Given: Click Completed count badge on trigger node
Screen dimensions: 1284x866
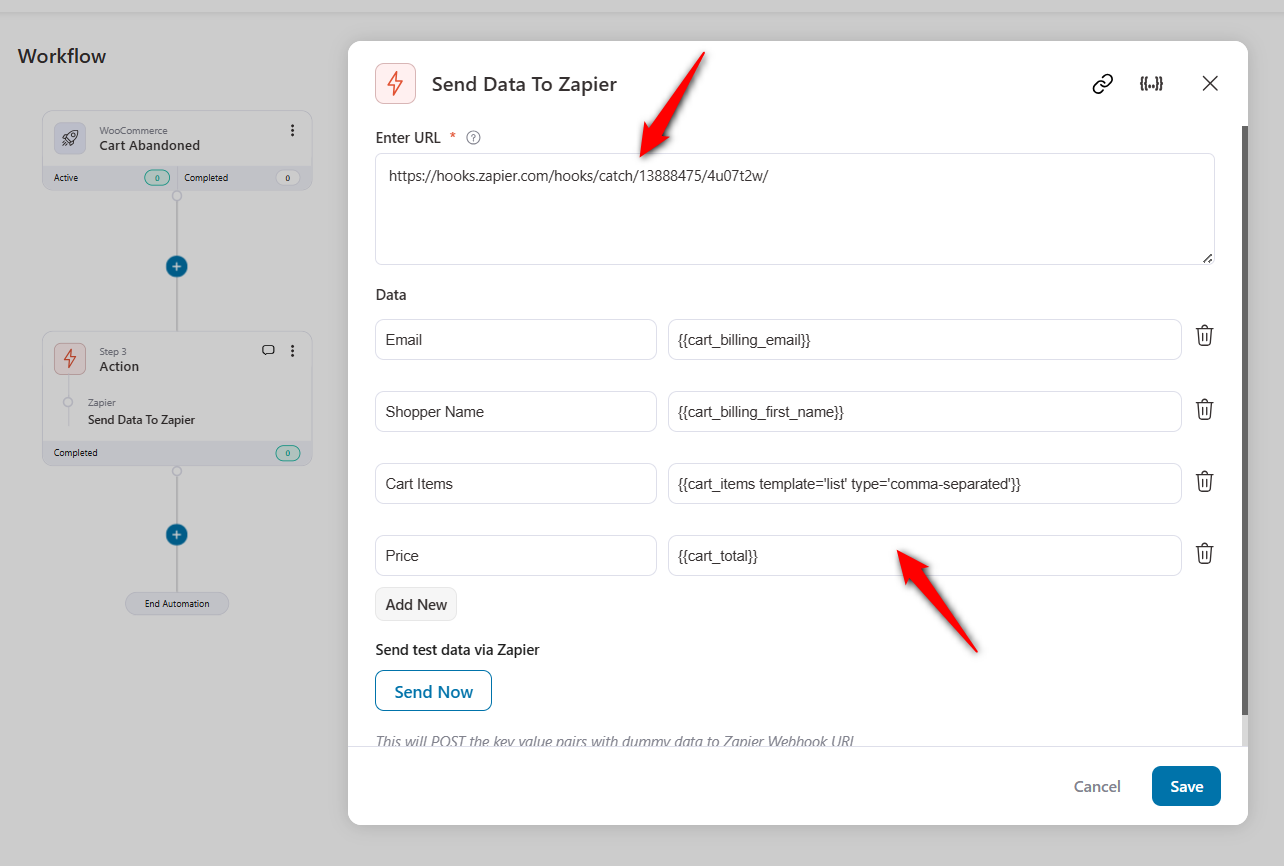Looking at the screenshot, I should [287, 178].
